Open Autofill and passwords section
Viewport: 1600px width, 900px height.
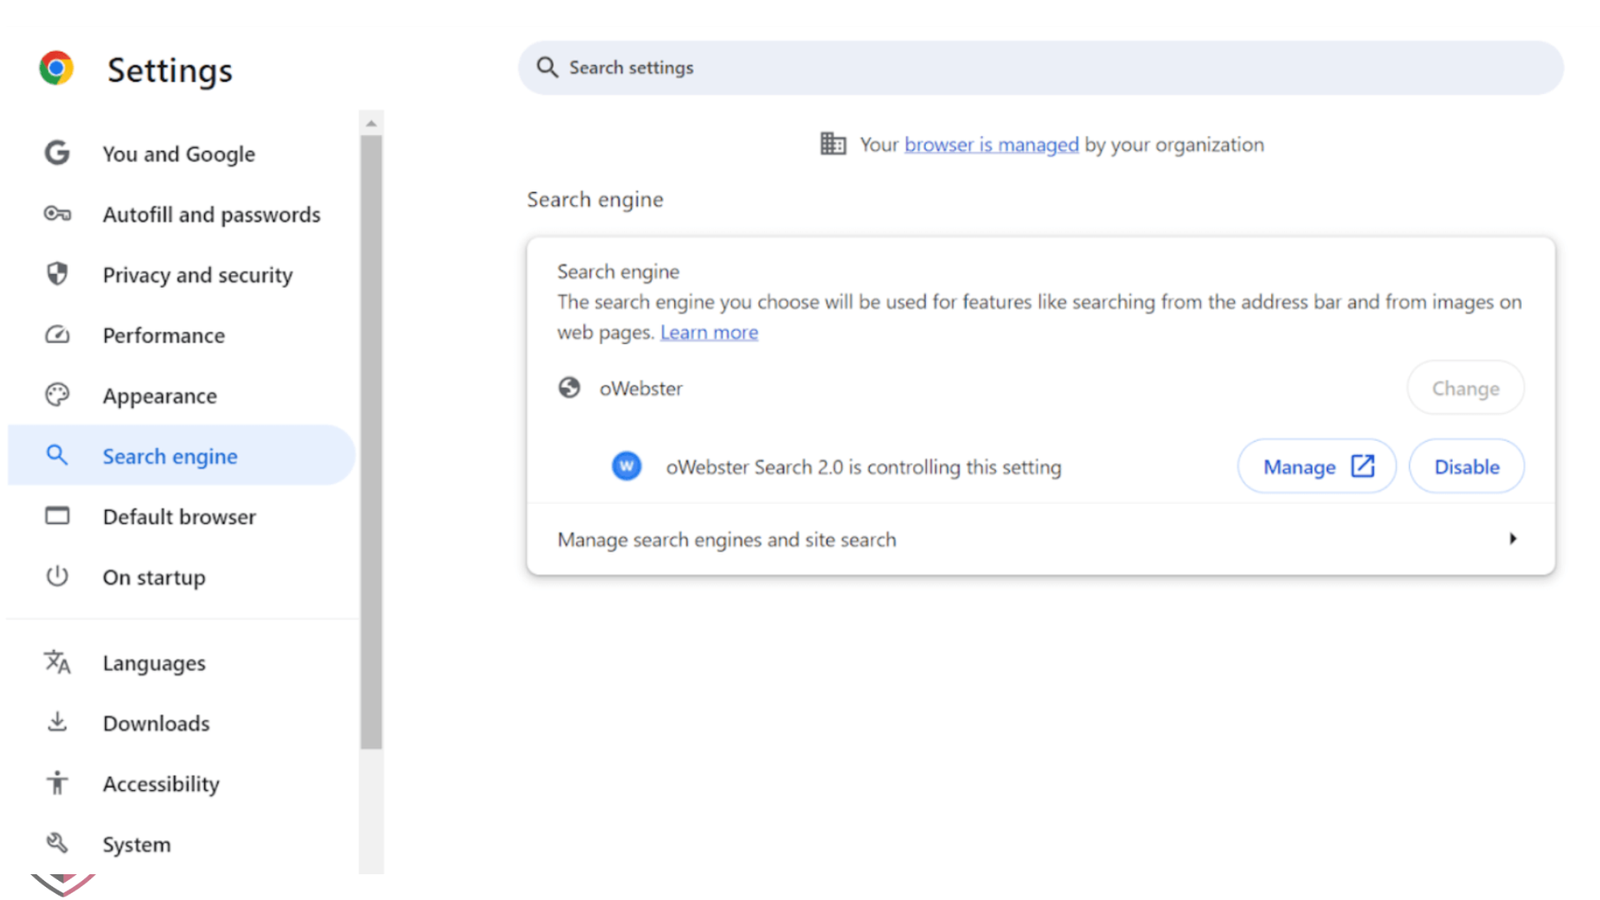tap(180, 214)
